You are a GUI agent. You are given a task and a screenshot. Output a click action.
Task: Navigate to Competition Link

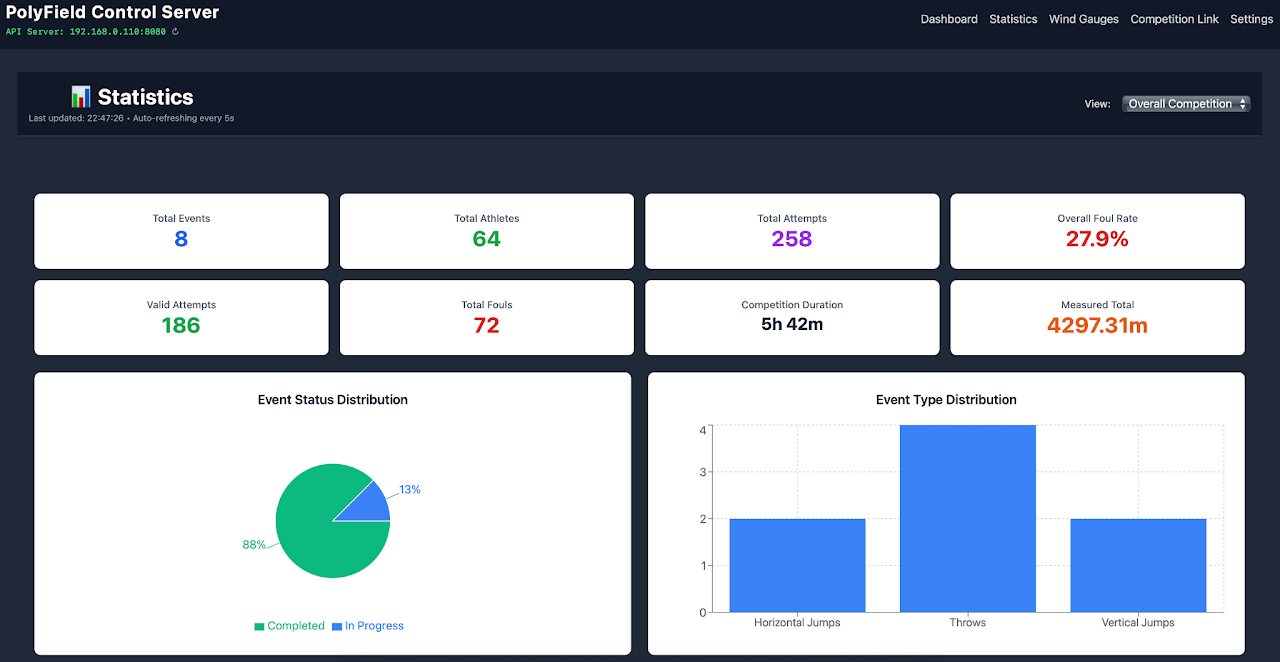point(1174,19)
